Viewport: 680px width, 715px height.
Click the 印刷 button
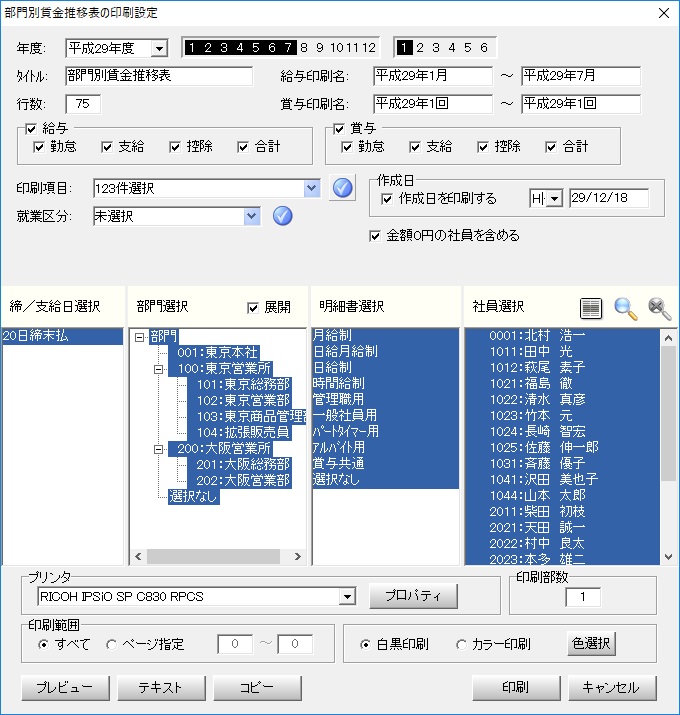point(516,688)
